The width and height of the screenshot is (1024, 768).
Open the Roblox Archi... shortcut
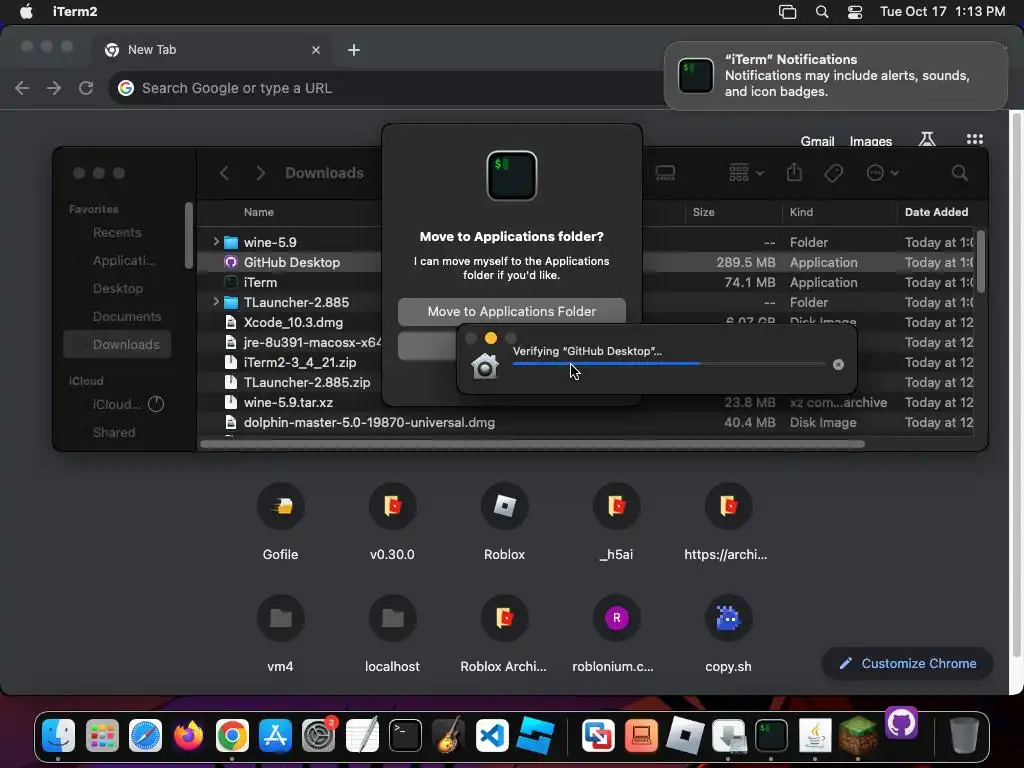tap(505, 634)
